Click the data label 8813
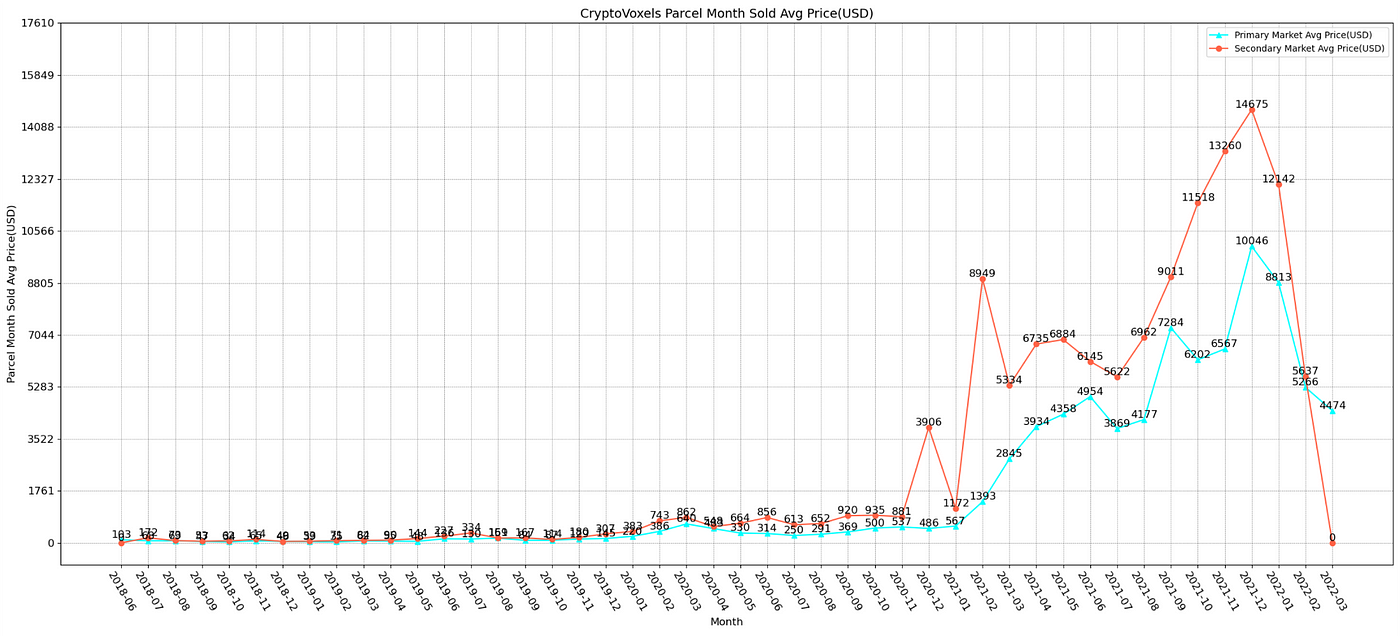This screenshot has height=636, width=1400. point(1278,277)
